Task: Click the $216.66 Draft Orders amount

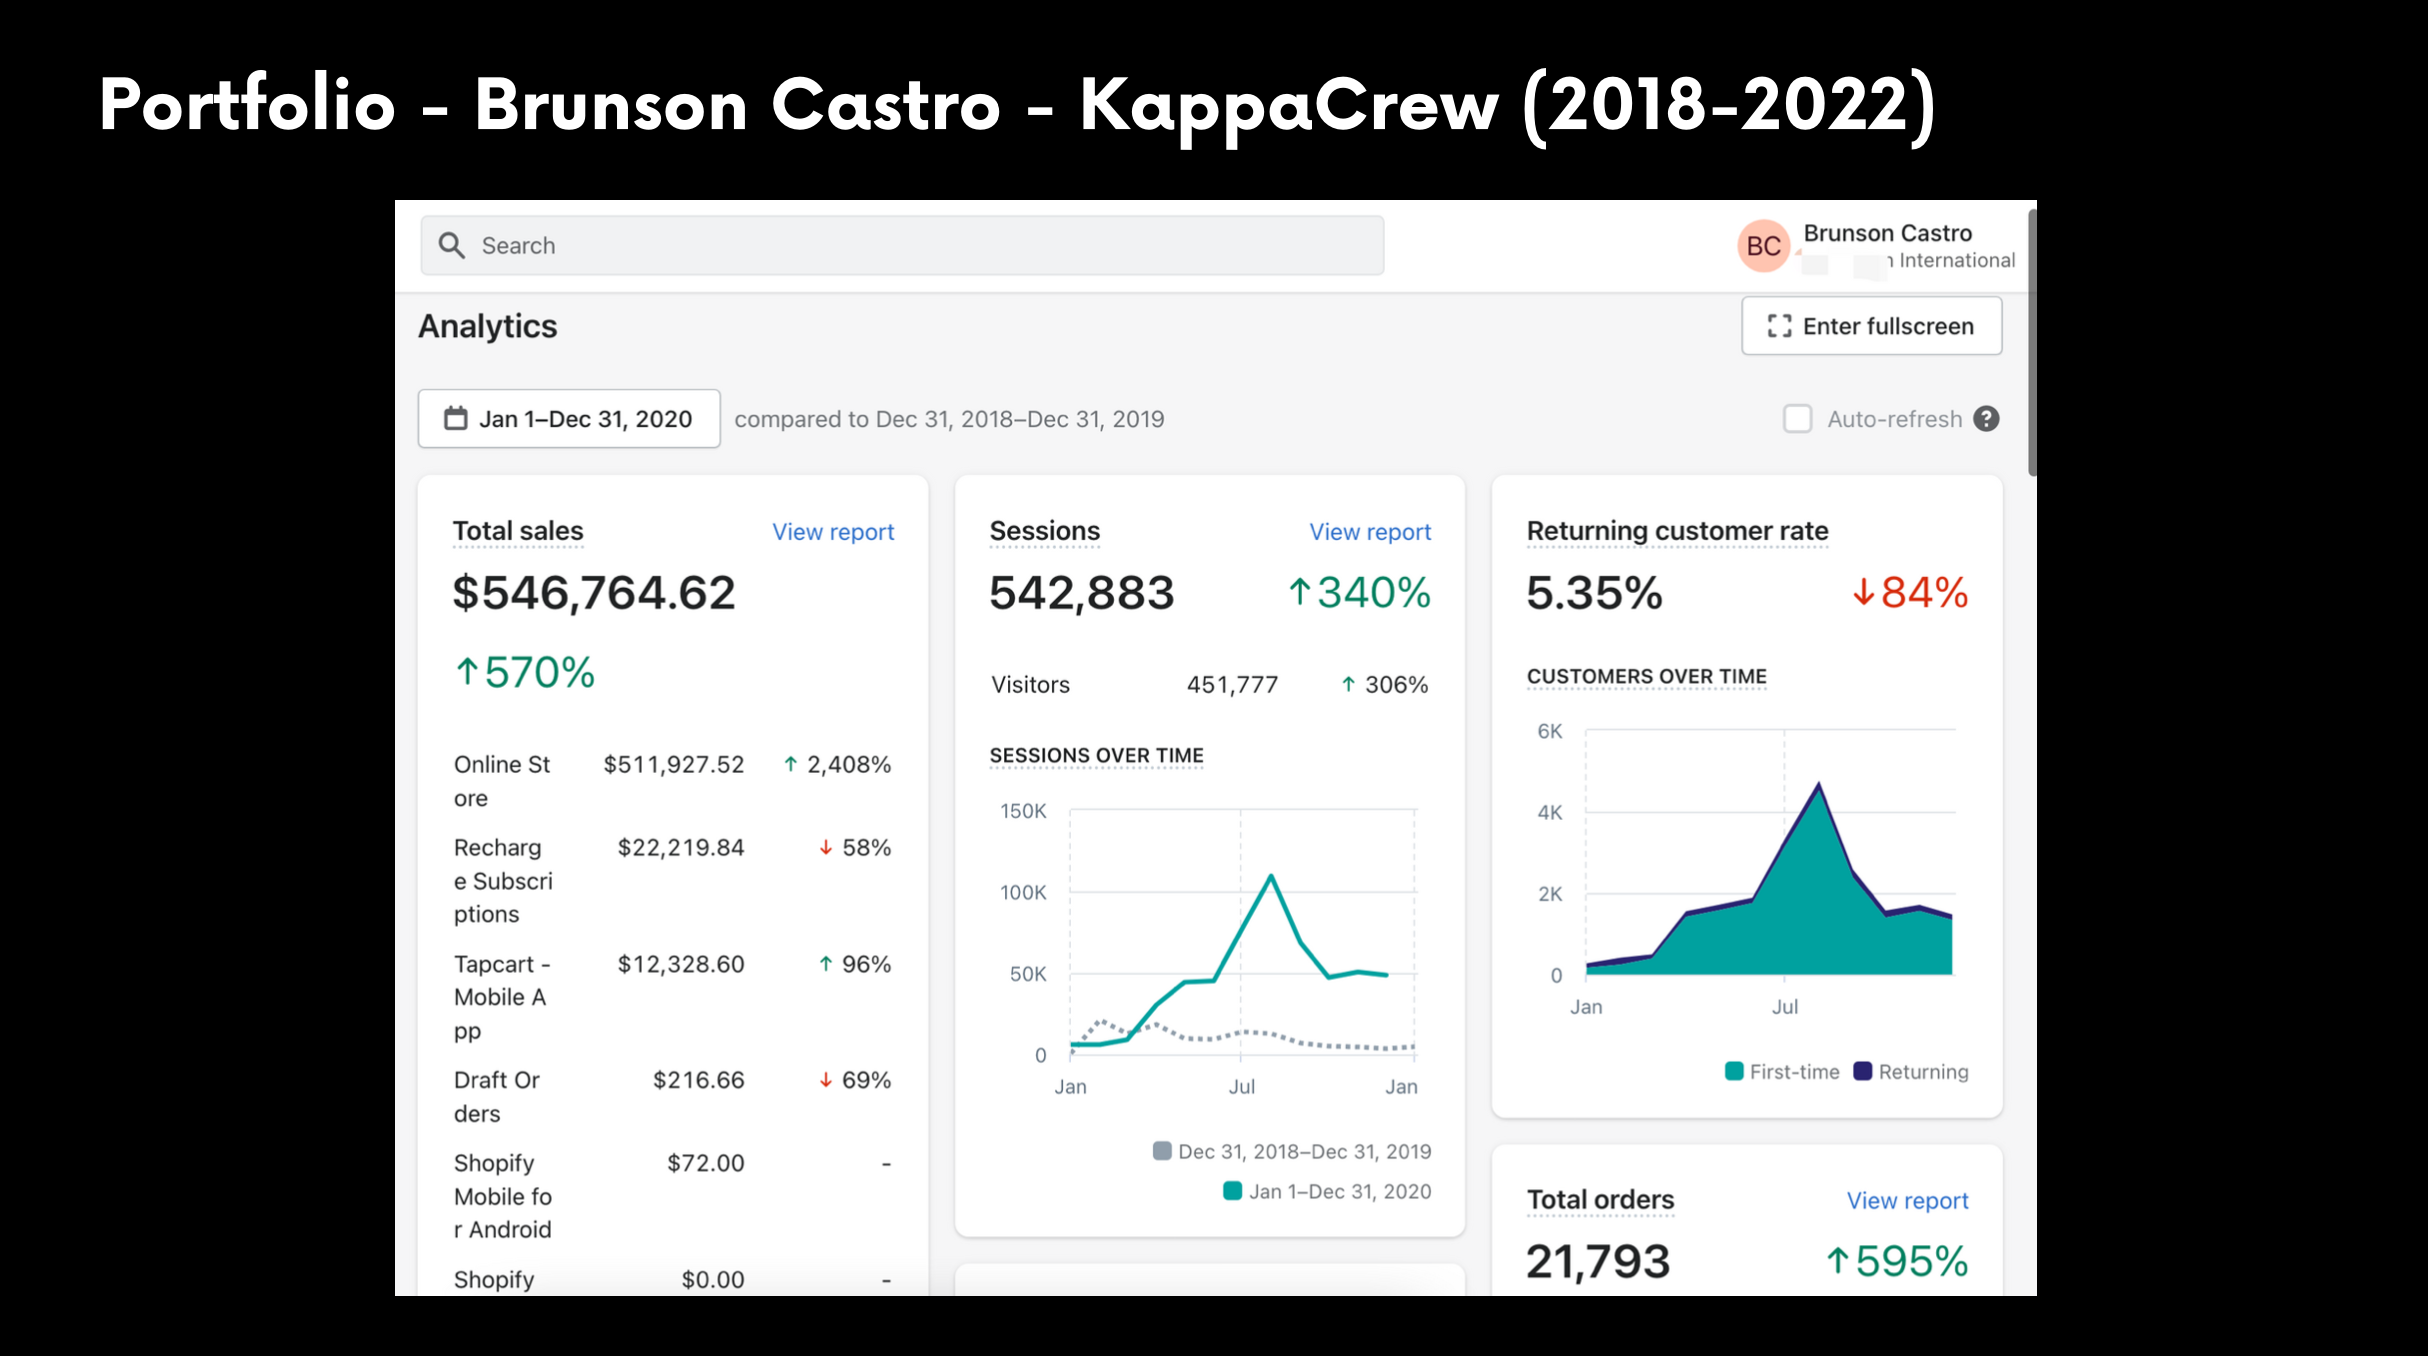Action: pos(698,1081)
